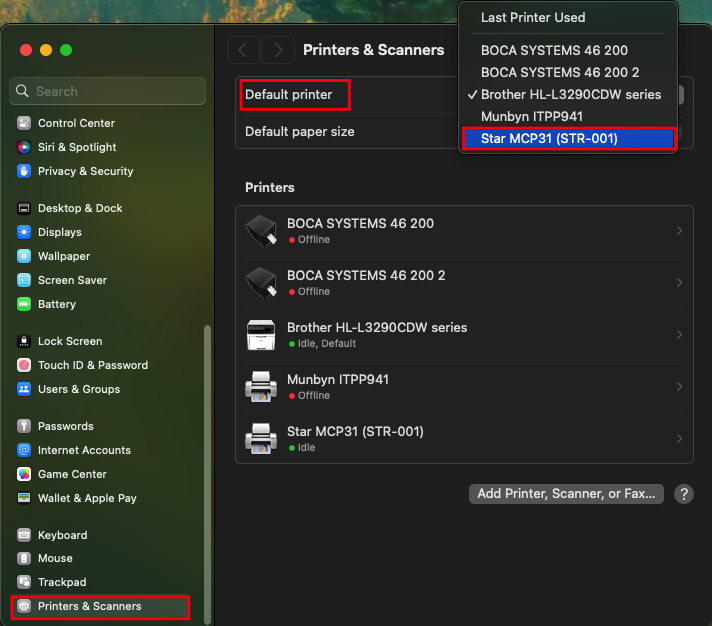712x626 pixels.
Task: Click the Trackpad icon in sidebar
Action: click(24, 582)
